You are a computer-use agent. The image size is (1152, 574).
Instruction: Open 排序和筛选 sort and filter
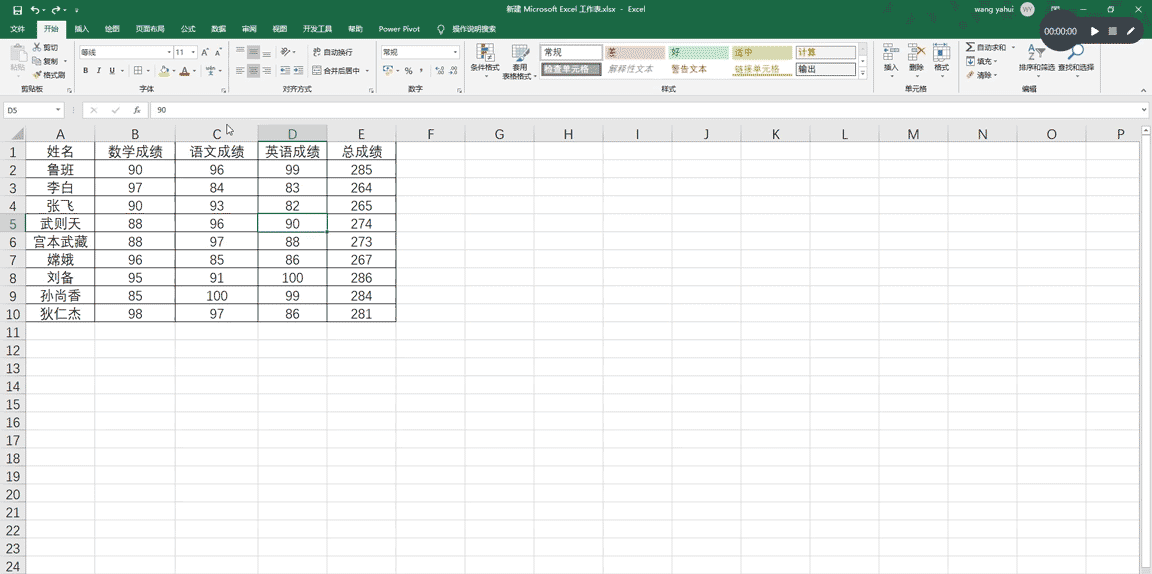pyautogui.click(x=1037, y=59)
